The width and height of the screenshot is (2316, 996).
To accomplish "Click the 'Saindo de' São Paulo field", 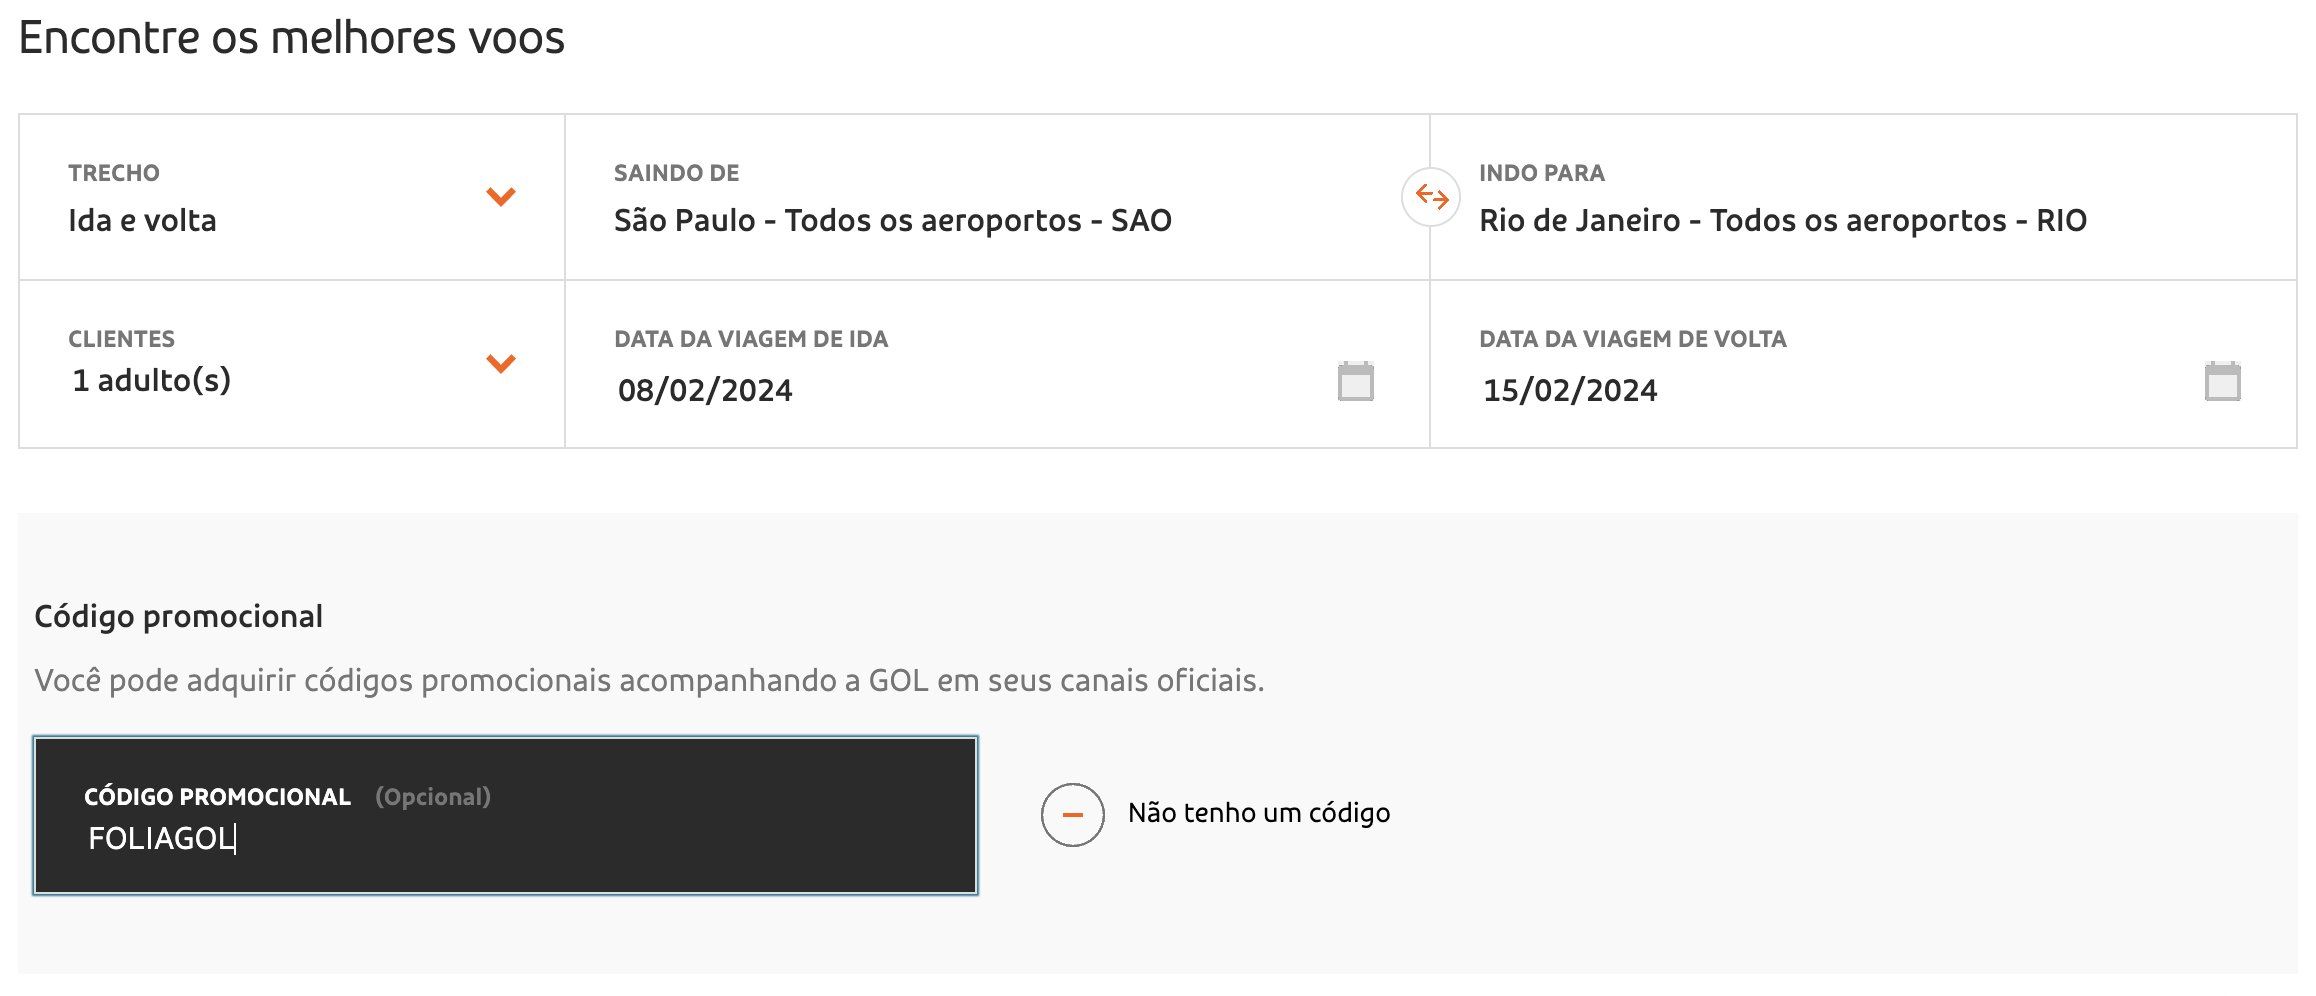I will click(x=997, y=197).
